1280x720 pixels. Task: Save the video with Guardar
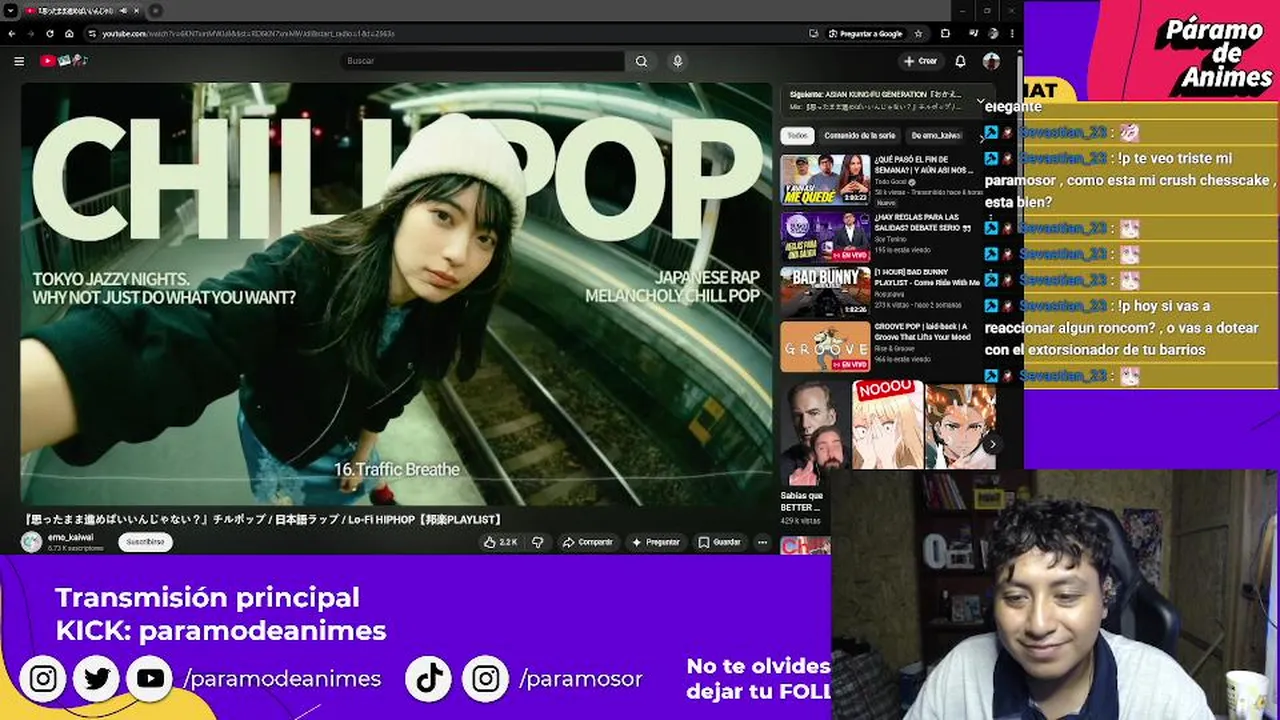pos(720,542)
